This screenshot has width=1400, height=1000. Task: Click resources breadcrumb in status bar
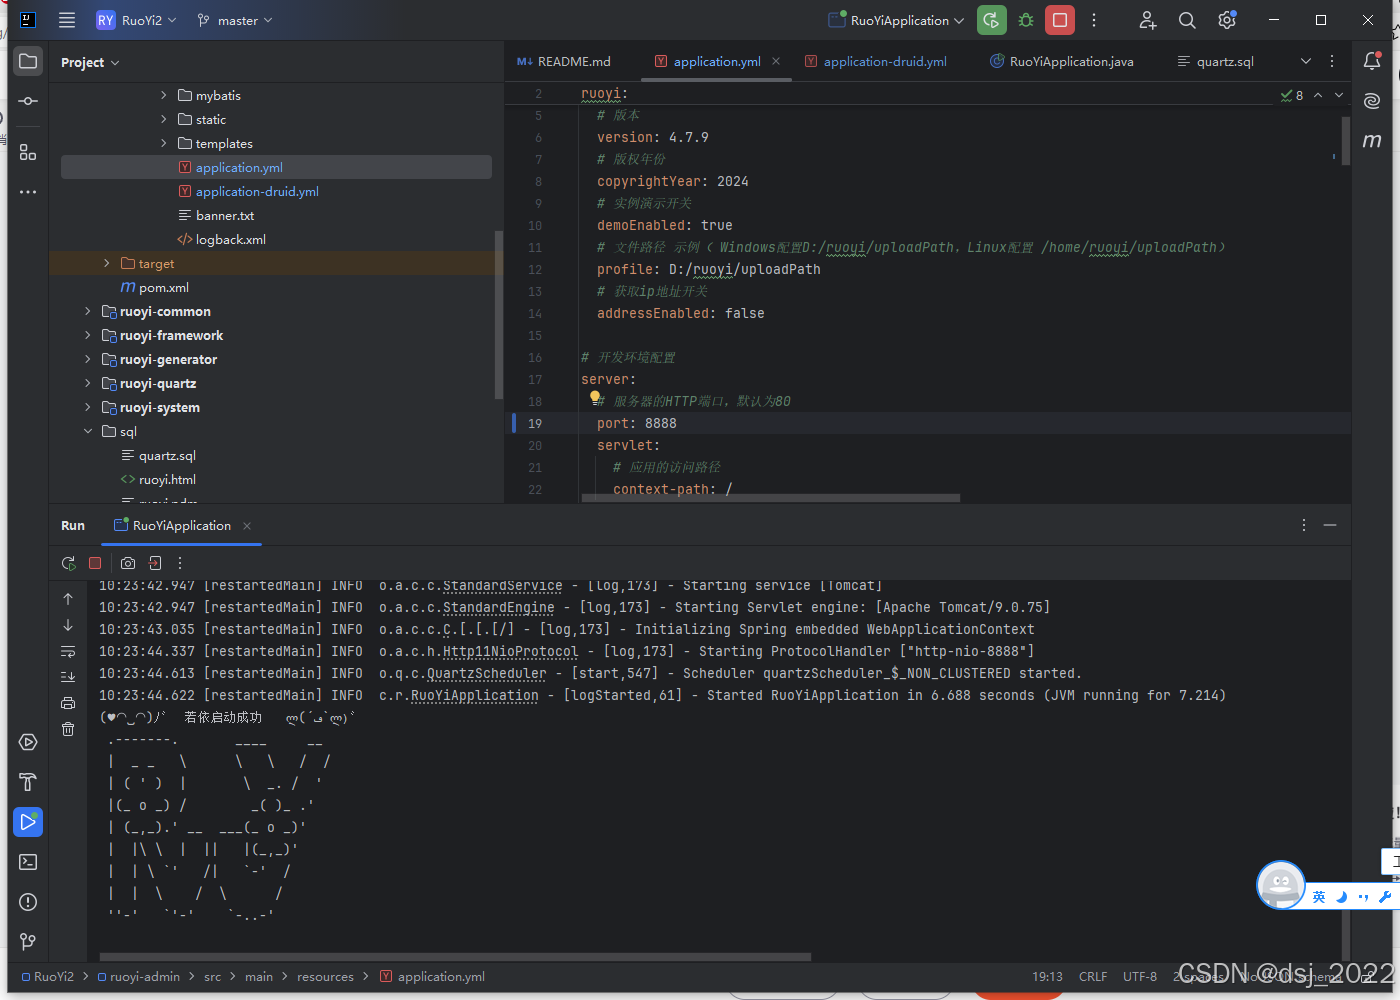point(325,976)
